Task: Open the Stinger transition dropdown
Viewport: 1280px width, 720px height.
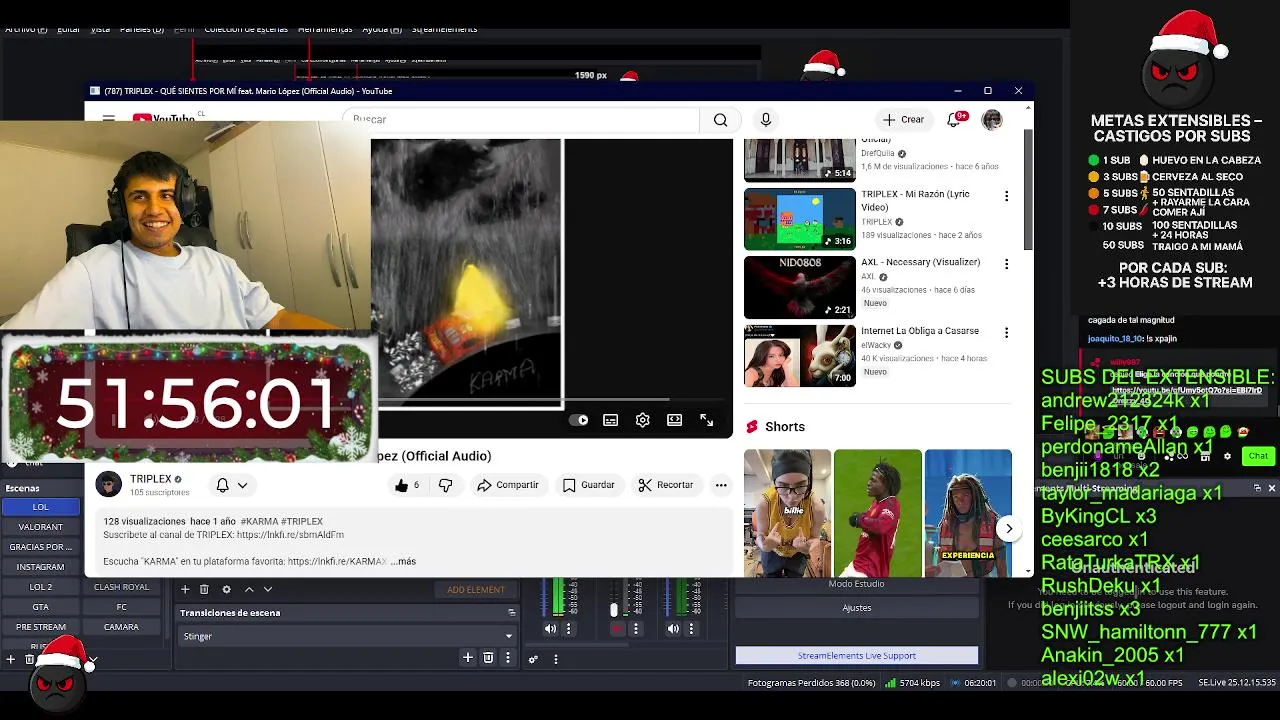Action: coord(347,636)
